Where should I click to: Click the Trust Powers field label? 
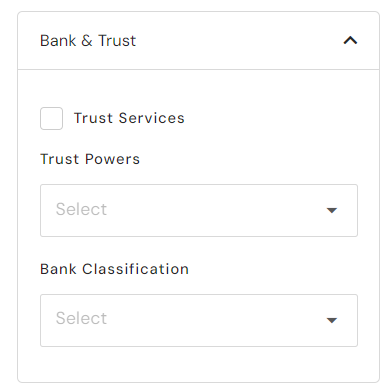[x=90, y=159]
